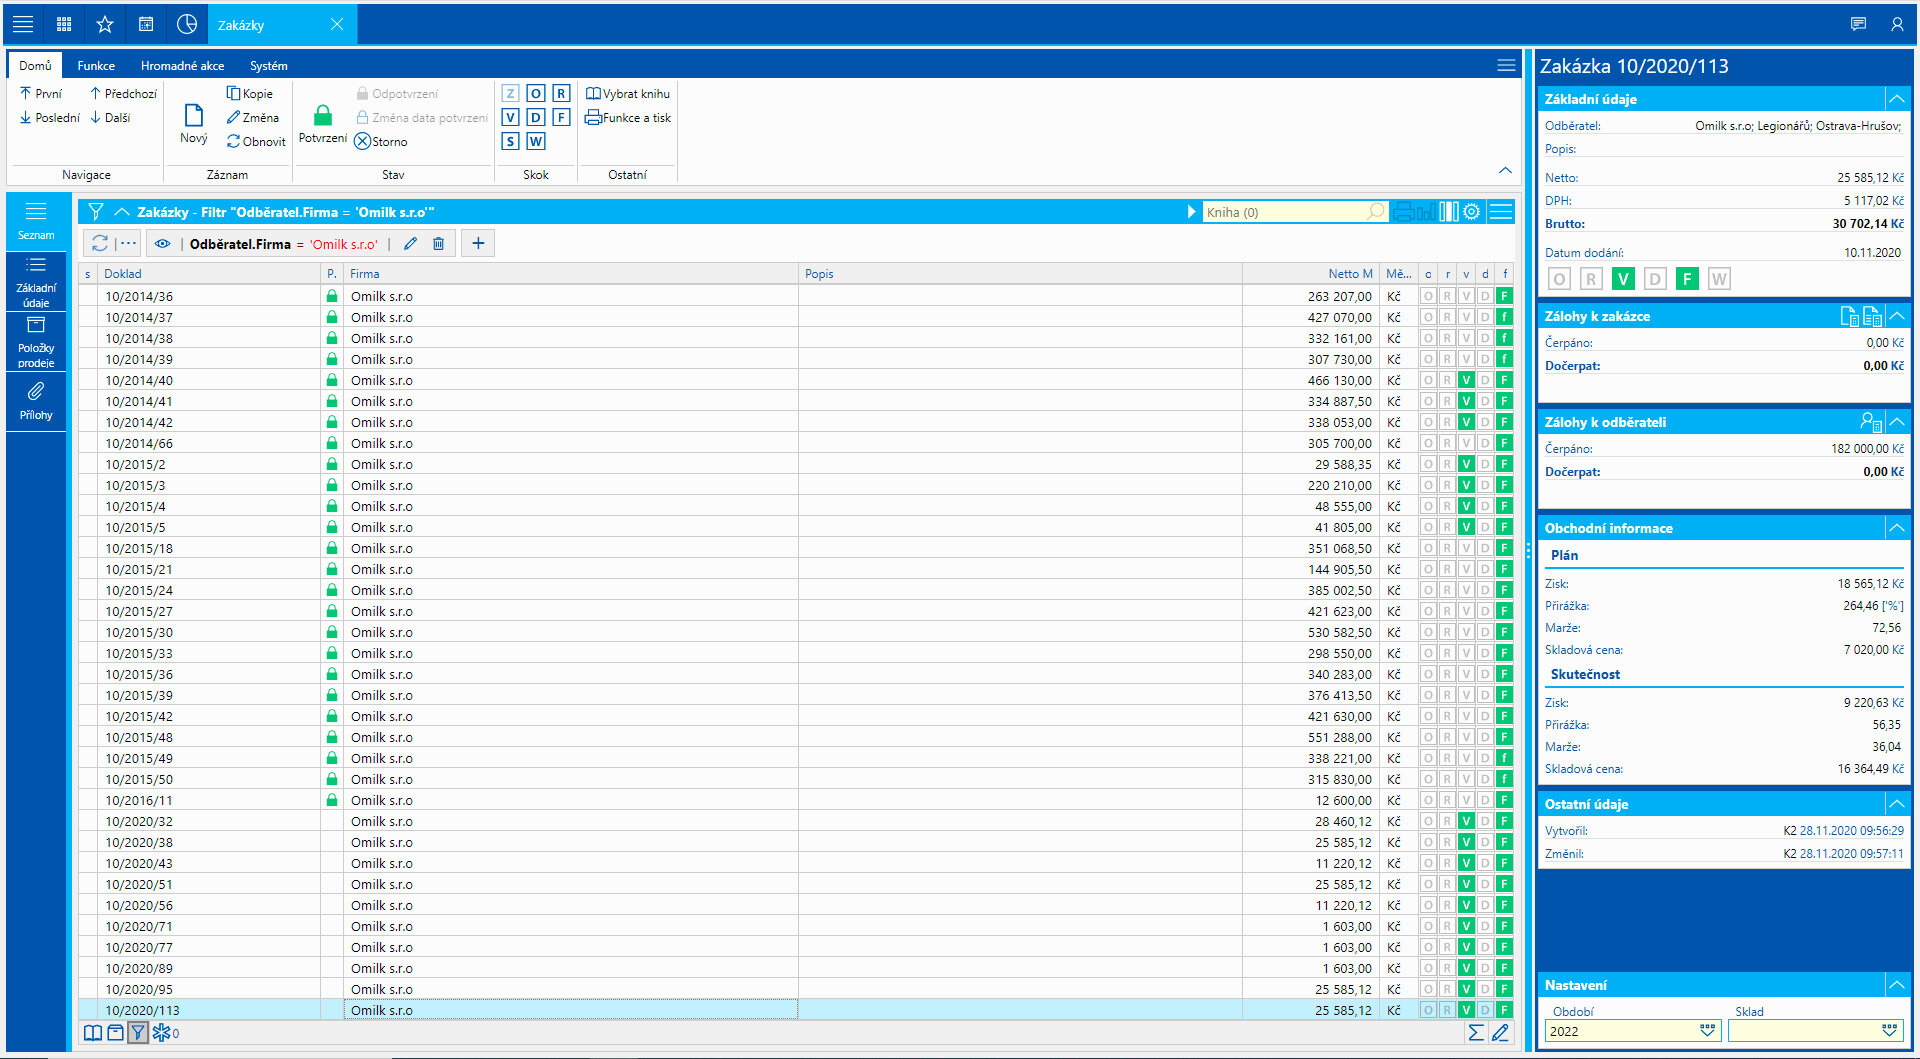Image resolution: width=1920 pixels, height=1059 pixels.
Task: Open the Období dropdown
Action: click(x=1707, y=1031)
